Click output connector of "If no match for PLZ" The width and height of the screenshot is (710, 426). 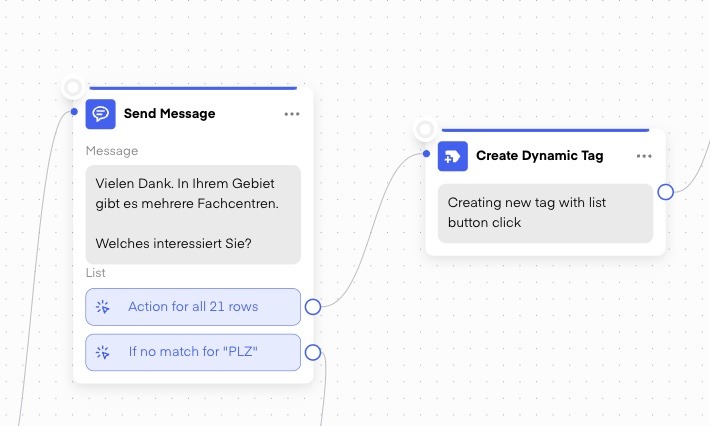pos(312,352)
